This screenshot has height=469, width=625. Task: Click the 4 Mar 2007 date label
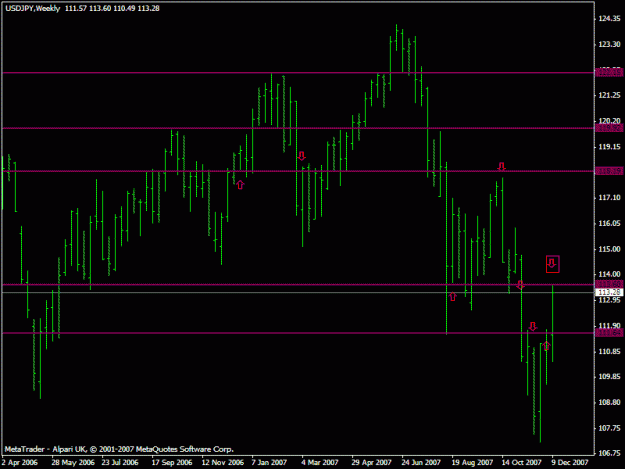320,463
